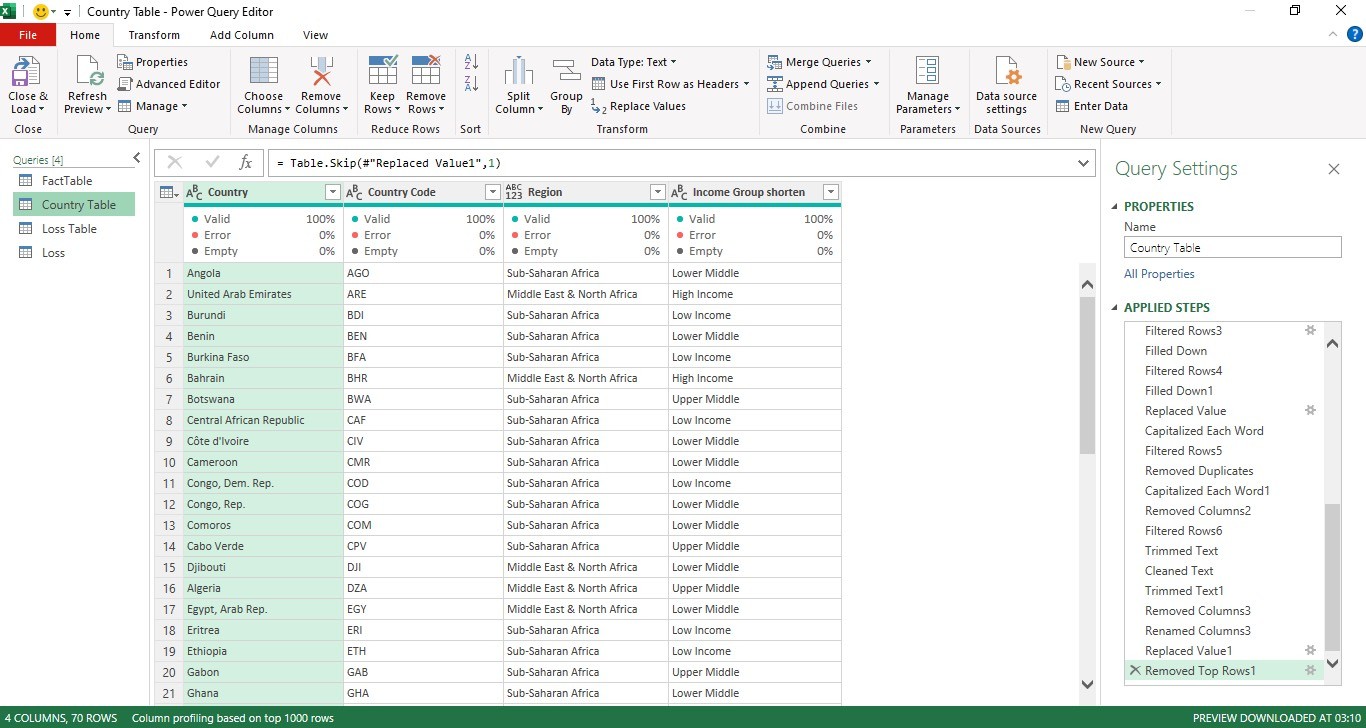Open gear settings for Filtered Rows3 step
Viewport: 1366px width, 728px height.
pyautogui.click(x=1310, y=330)
